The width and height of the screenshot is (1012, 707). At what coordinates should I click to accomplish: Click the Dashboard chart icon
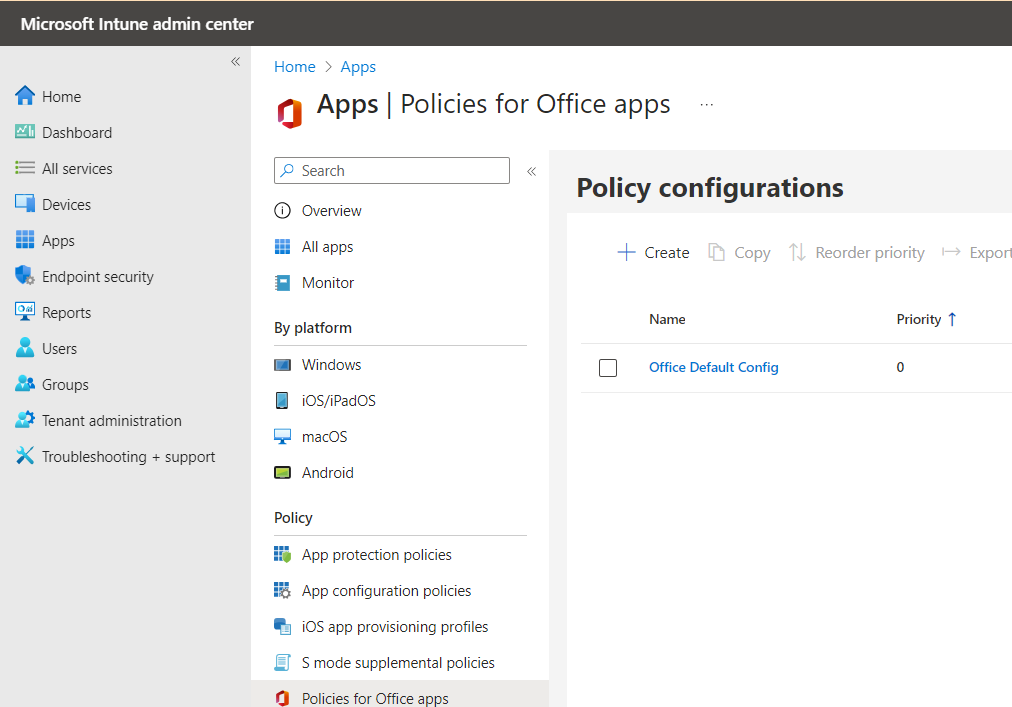[x=25, y=132]
